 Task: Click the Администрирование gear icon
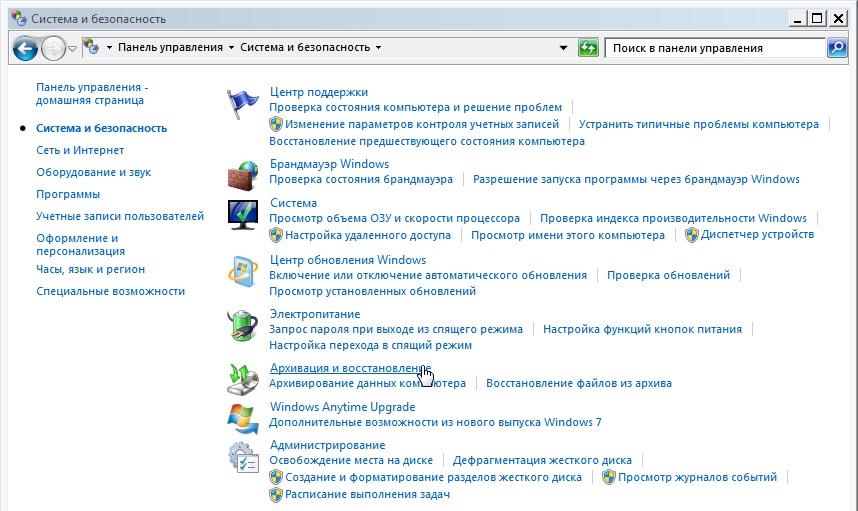pos(243,456)
